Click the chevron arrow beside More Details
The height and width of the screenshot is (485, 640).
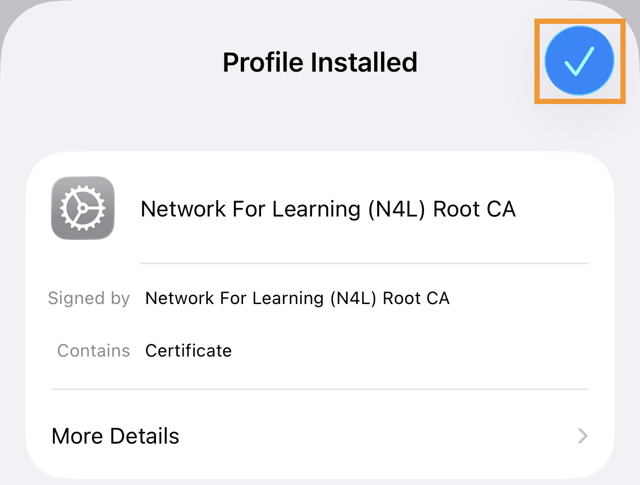coord(583,436)
